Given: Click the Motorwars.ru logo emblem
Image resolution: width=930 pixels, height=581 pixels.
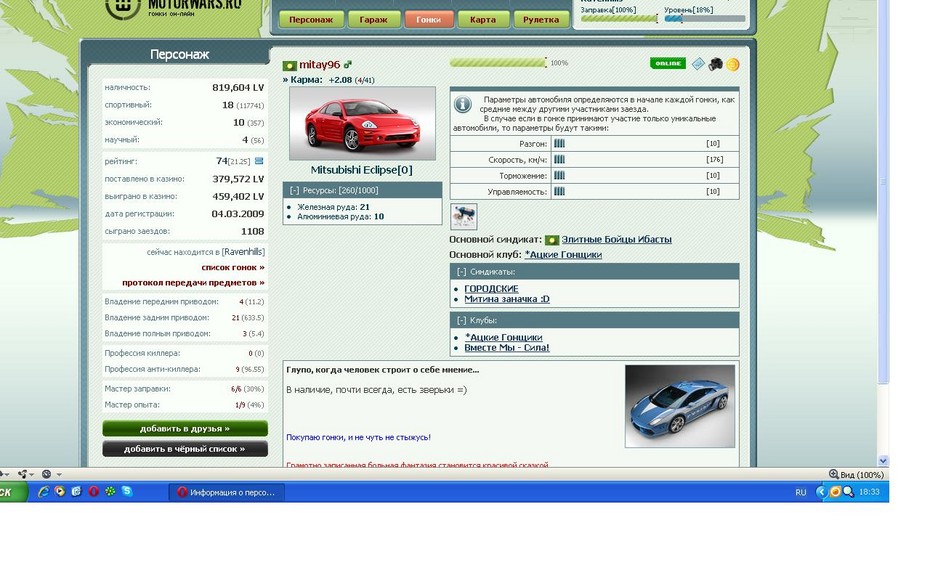Looking at the screenshot, I should [123, 7].
